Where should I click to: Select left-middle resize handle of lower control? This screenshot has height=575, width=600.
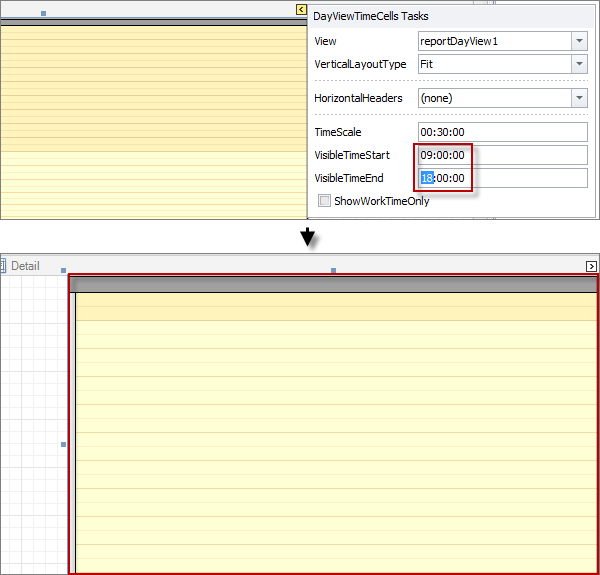pos(64,444)
